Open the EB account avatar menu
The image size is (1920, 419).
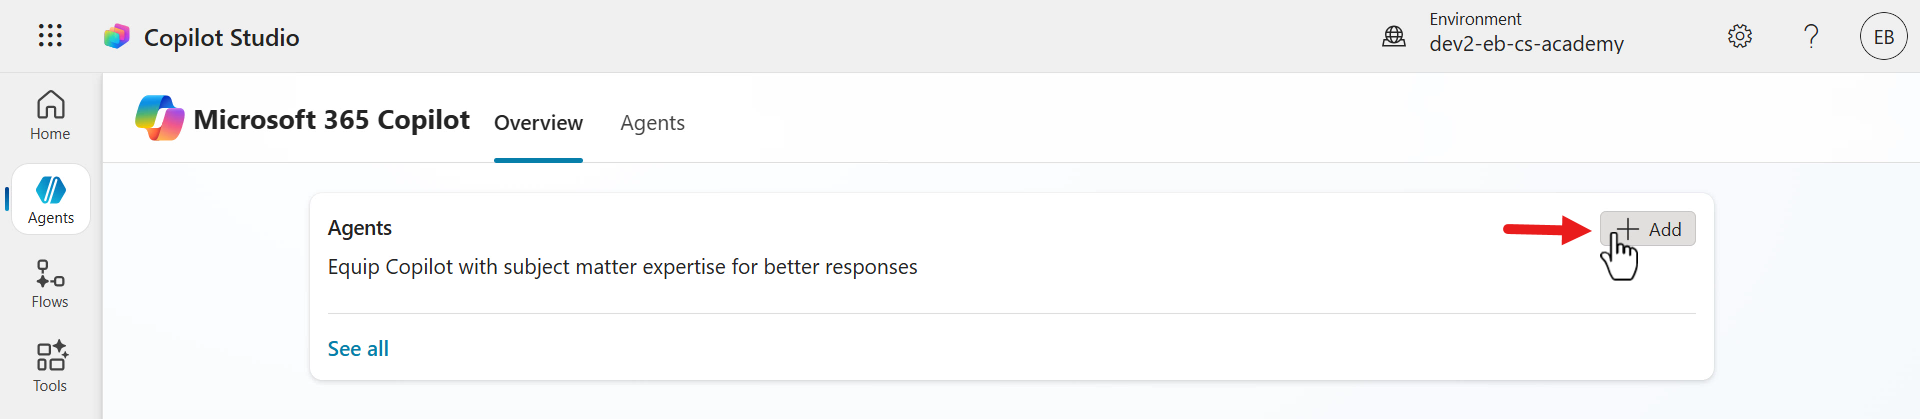tap(1883, 37)
